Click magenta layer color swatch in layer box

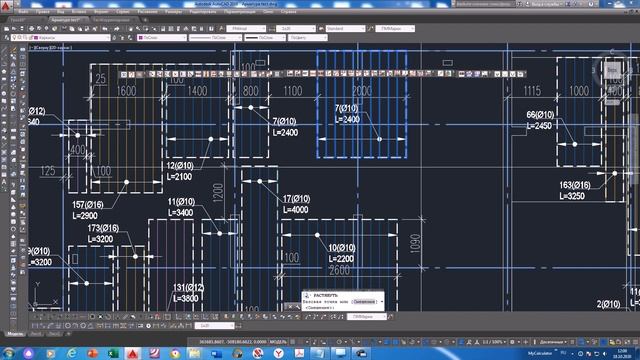coord(36,38)
